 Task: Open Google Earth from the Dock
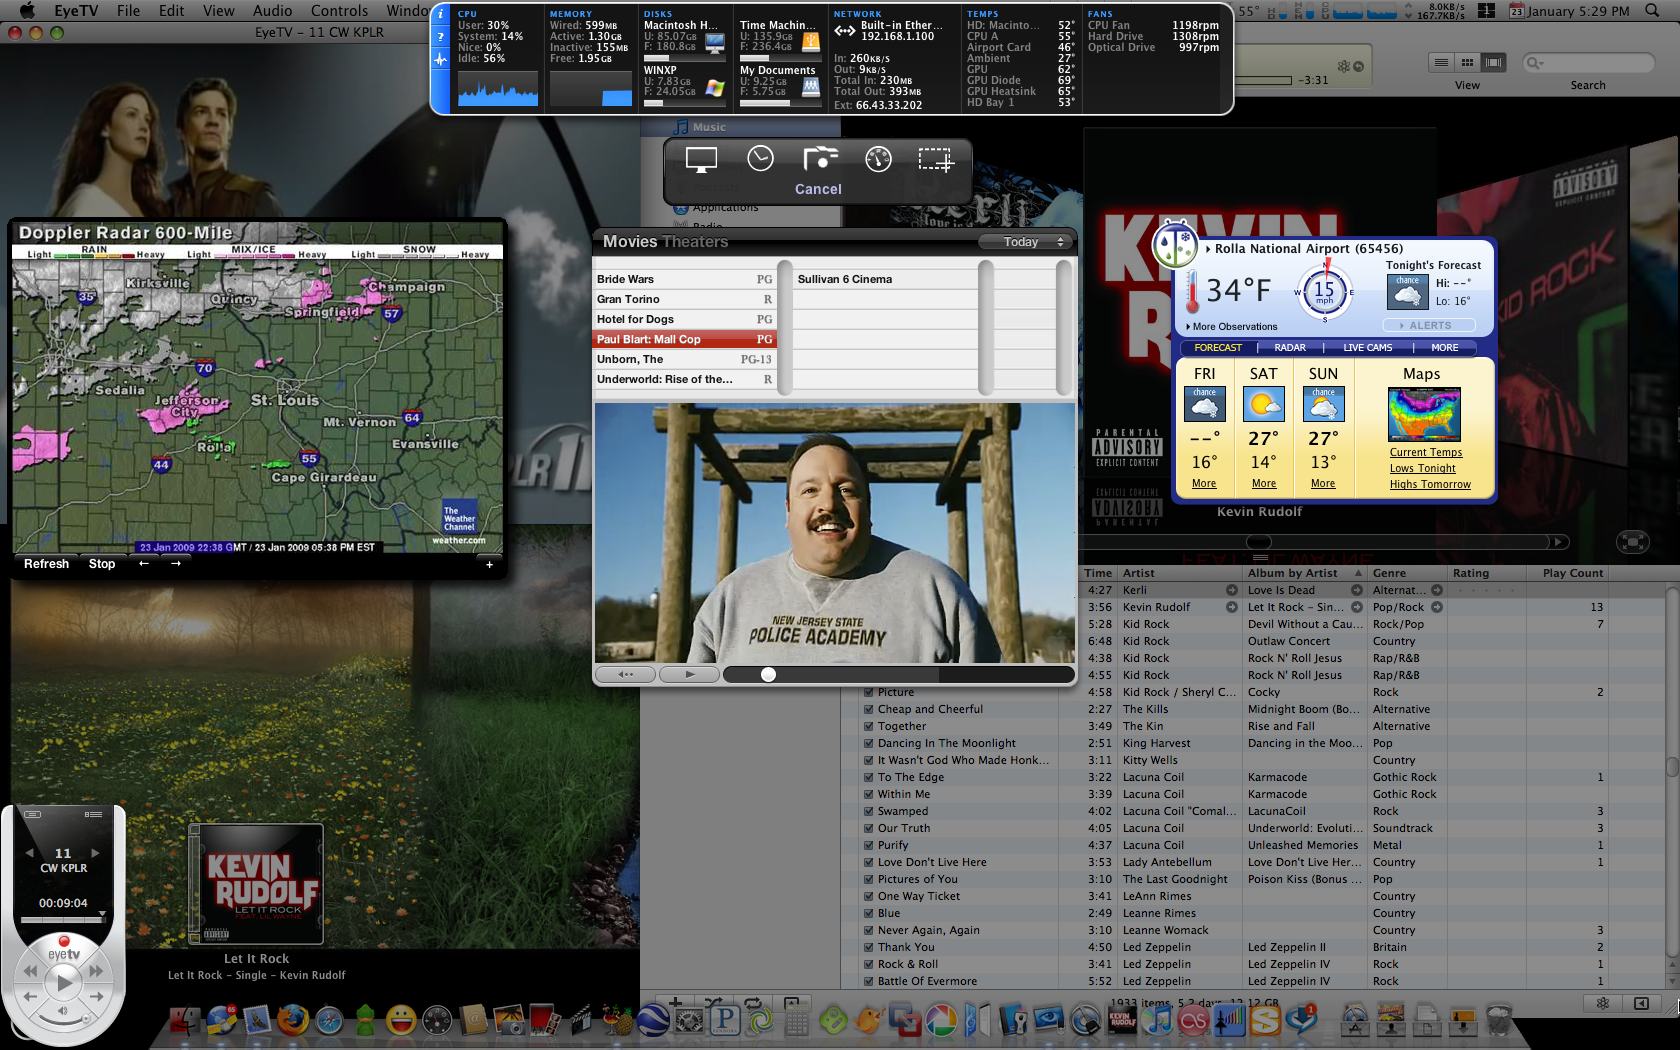pos(654,1020)
